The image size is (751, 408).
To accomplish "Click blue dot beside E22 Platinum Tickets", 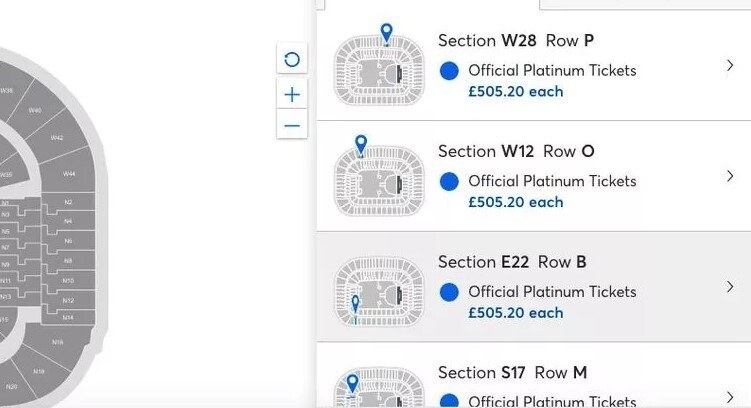I will pyautogui.click(x=449, y=292).
